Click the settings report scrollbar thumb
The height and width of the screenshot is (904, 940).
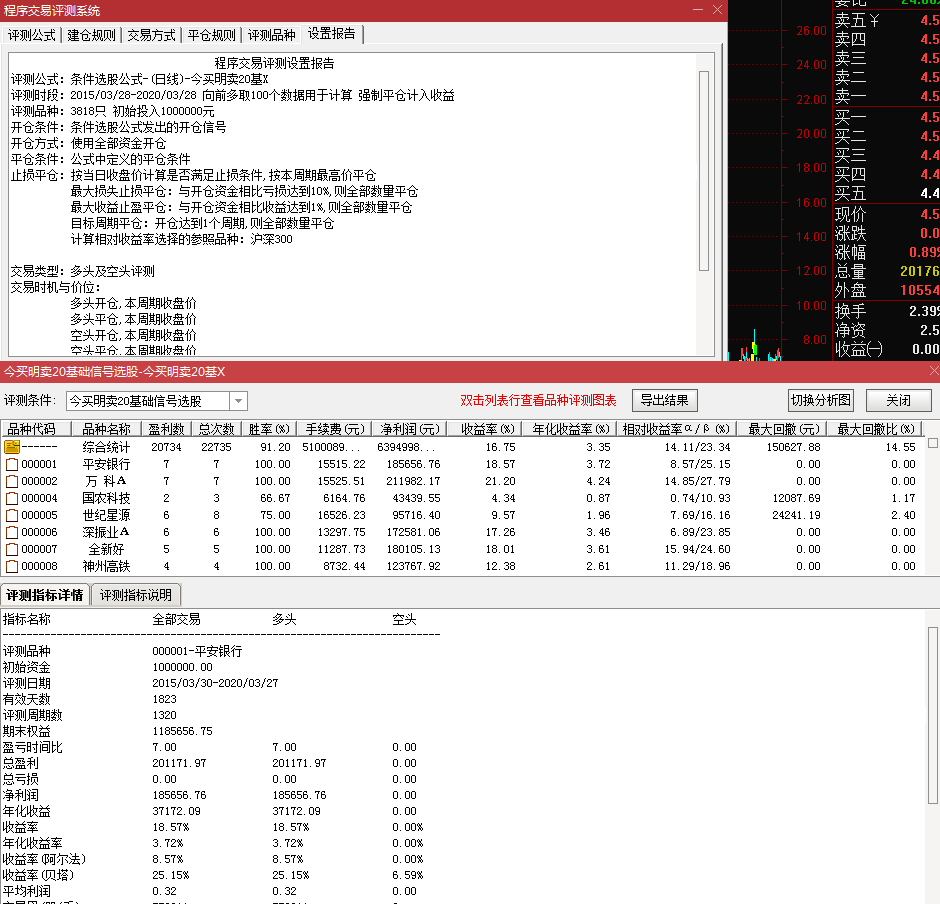704,171
